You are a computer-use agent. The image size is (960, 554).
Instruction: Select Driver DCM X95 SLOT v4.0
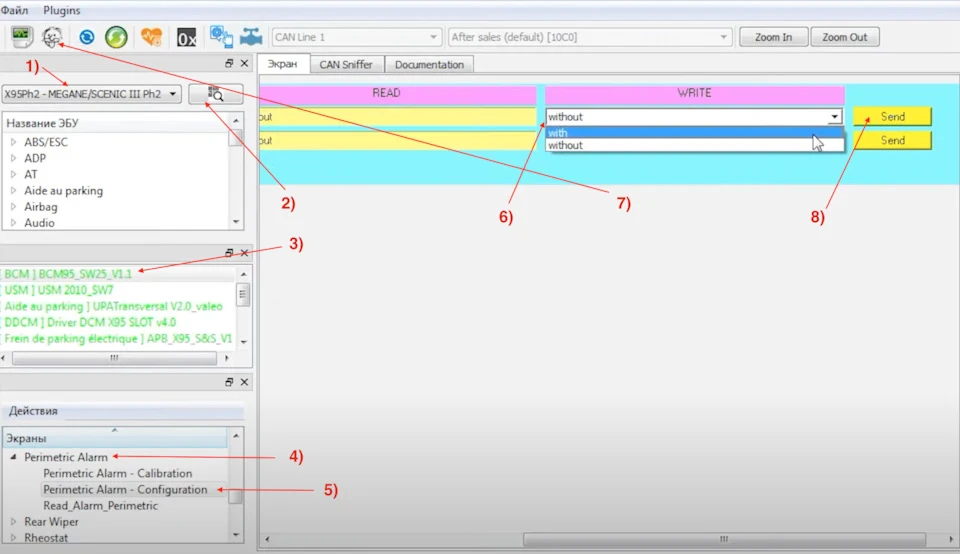coord(90,323)
